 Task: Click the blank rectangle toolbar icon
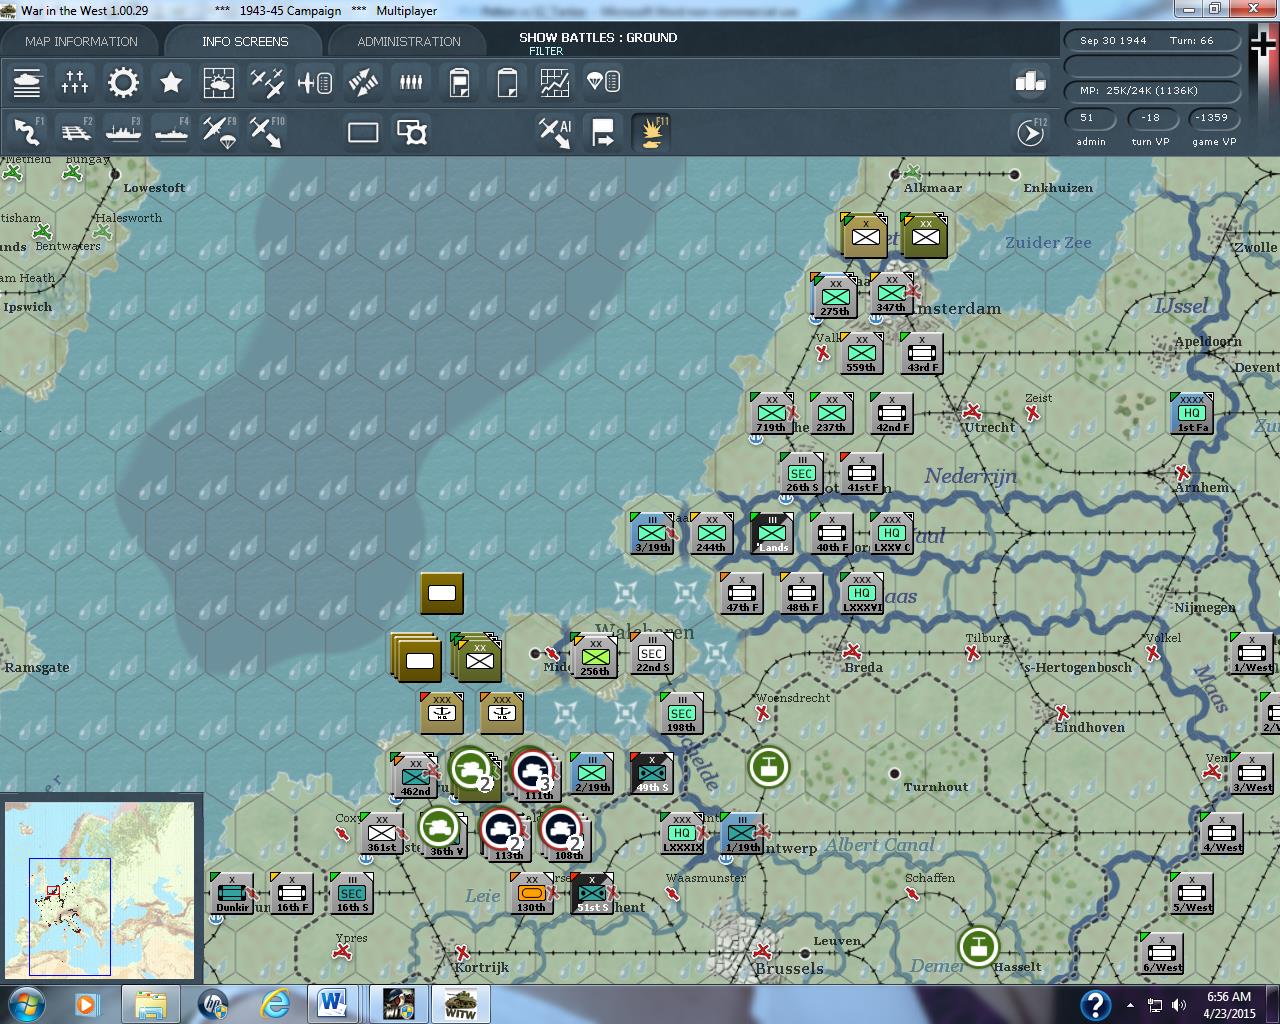point(363,132)
